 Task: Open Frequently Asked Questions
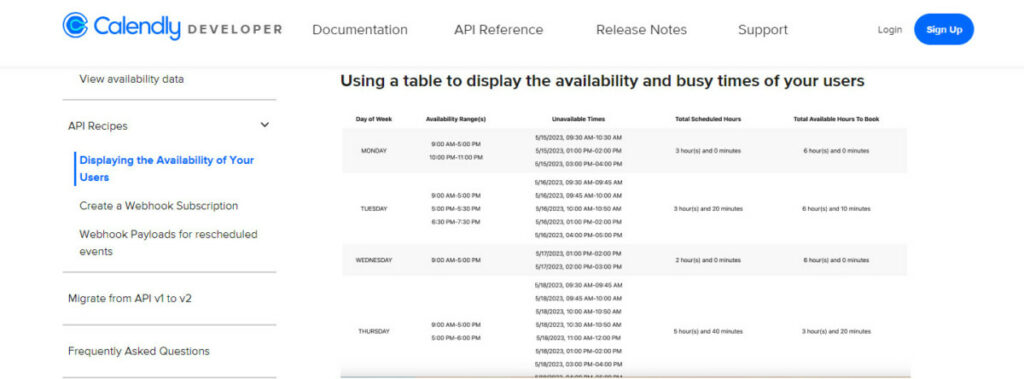(x=138, y=351)
